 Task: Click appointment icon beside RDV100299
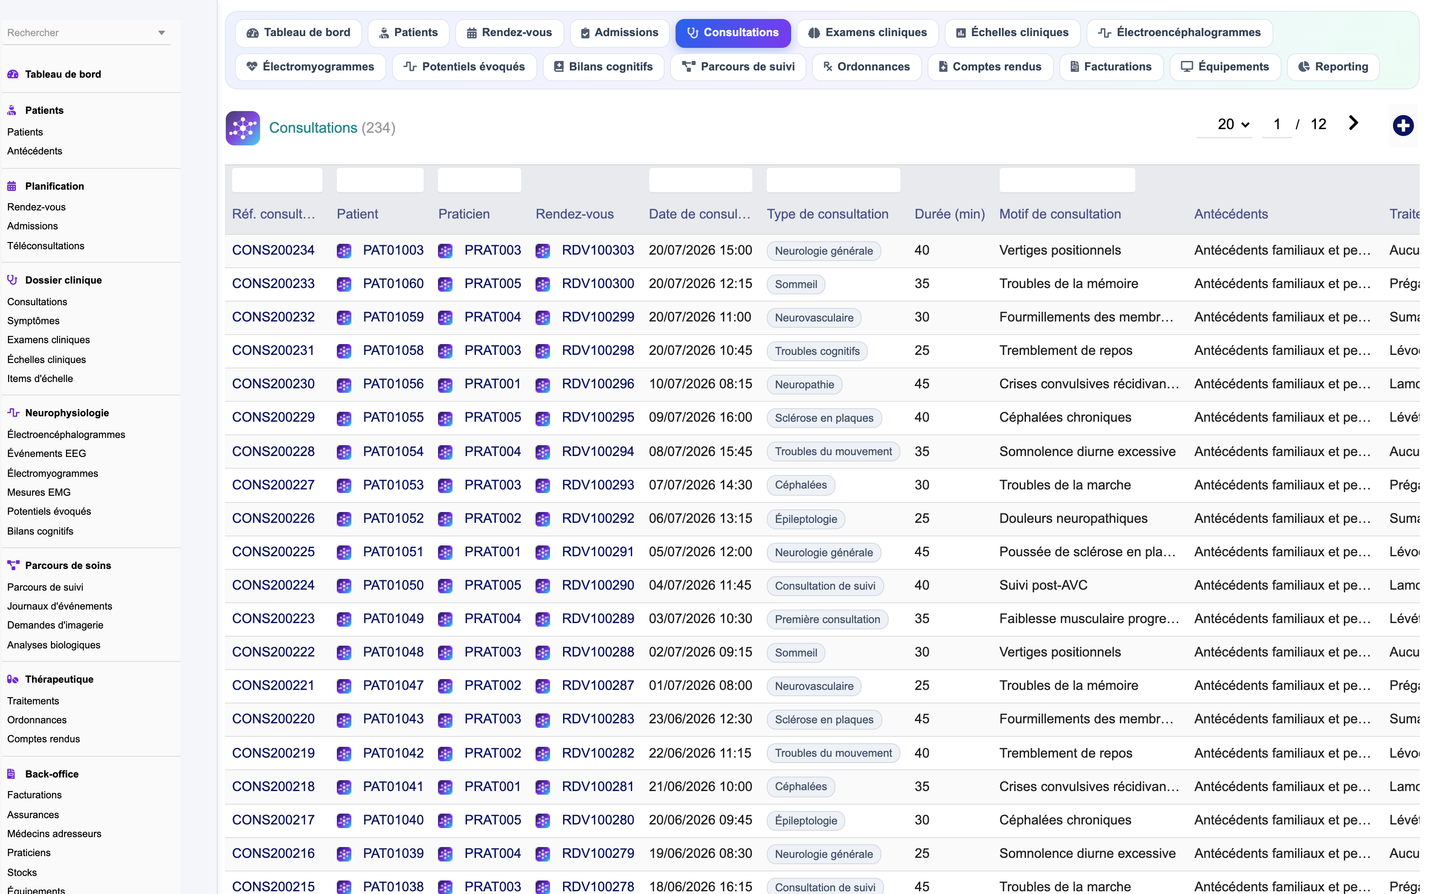coord(543,318)
